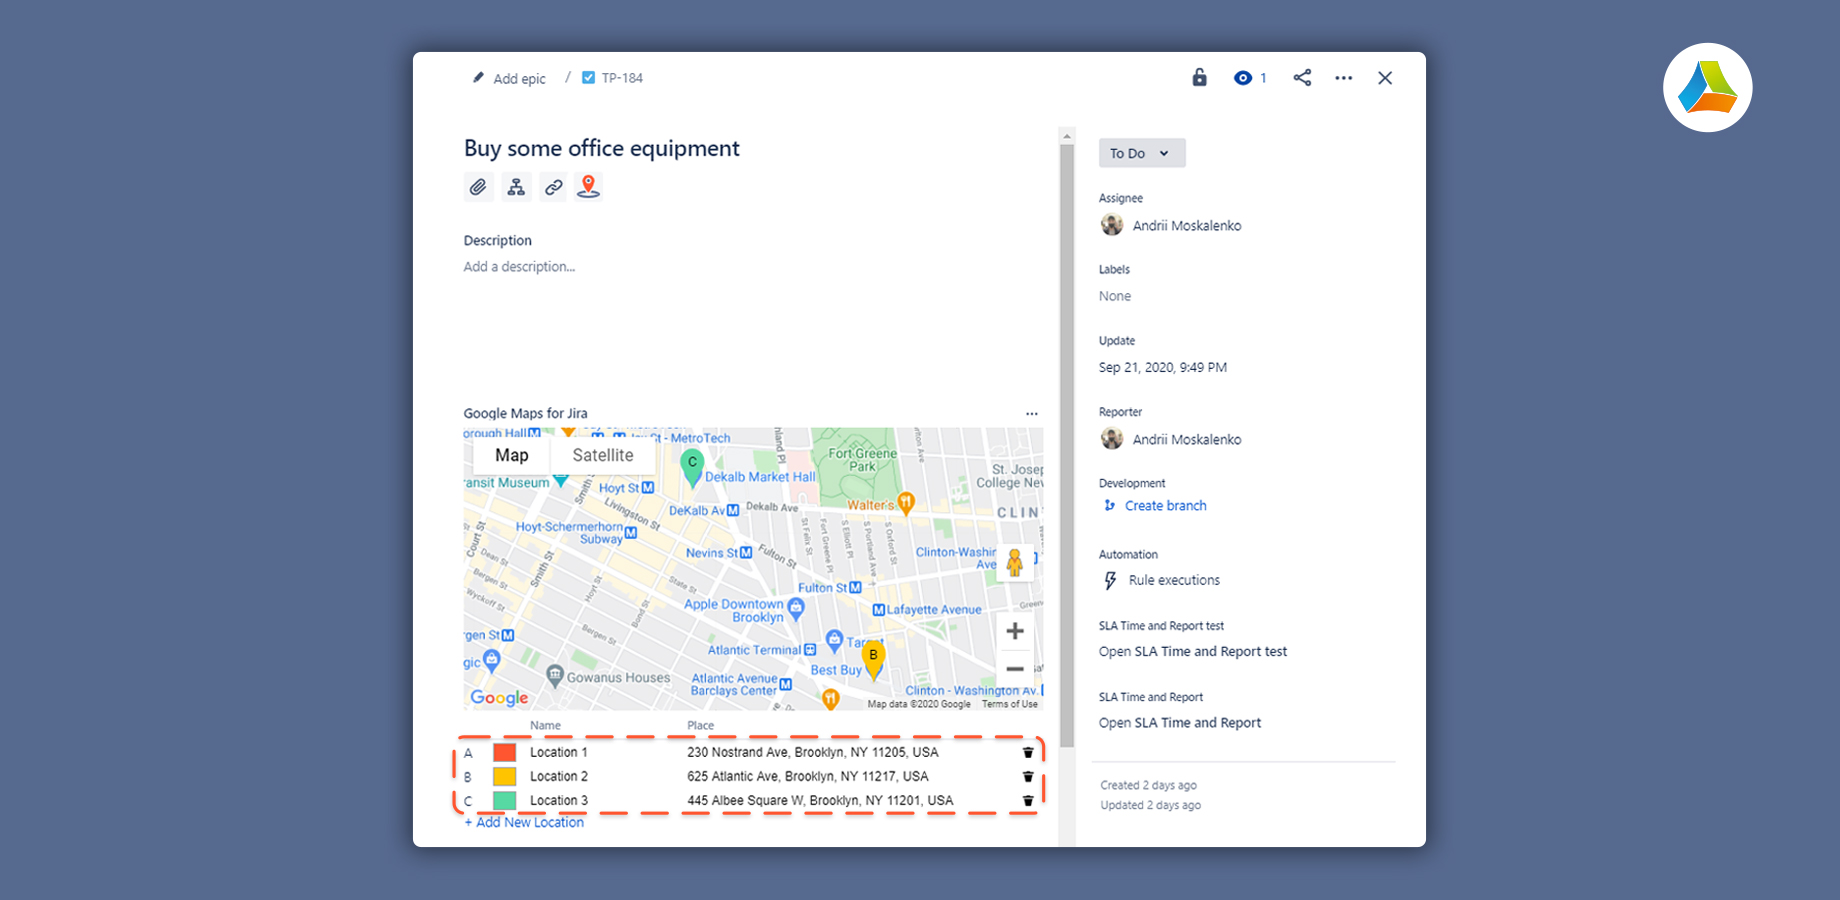Close the issue dialog
The image size is (1840, 900).
click(1385, 78)
